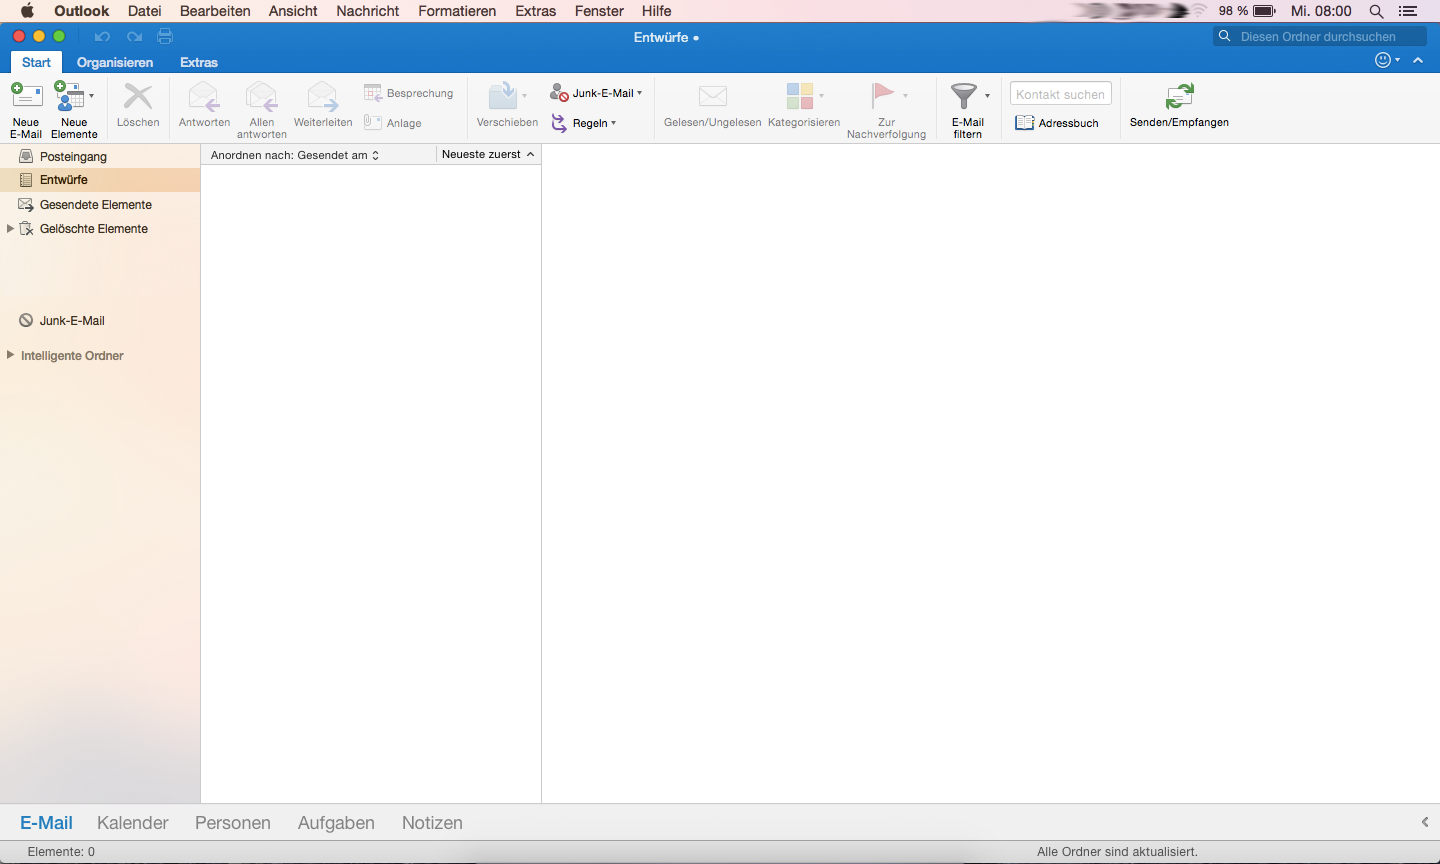The width and height of the screenshot is (1440, 864).
Task: Open the Nachricht menu
Action: (368, 11)
